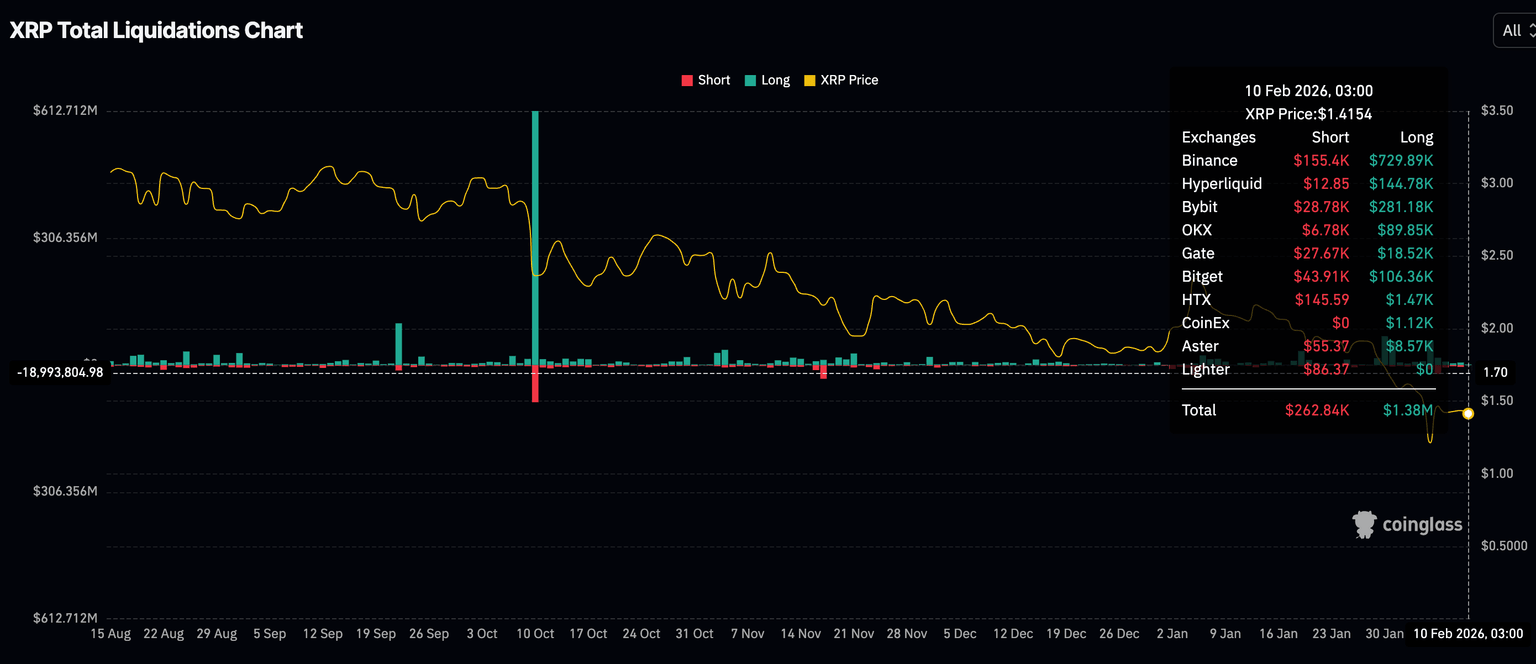Click the red Short legend marker

tap(687, 80)
